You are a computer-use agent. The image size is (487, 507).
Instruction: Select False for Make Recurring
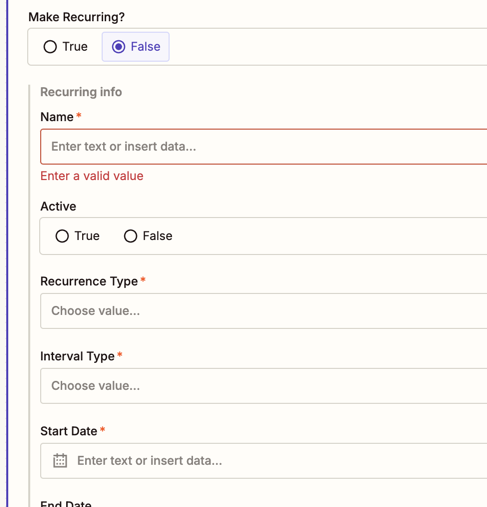click(x=136, y=47)
